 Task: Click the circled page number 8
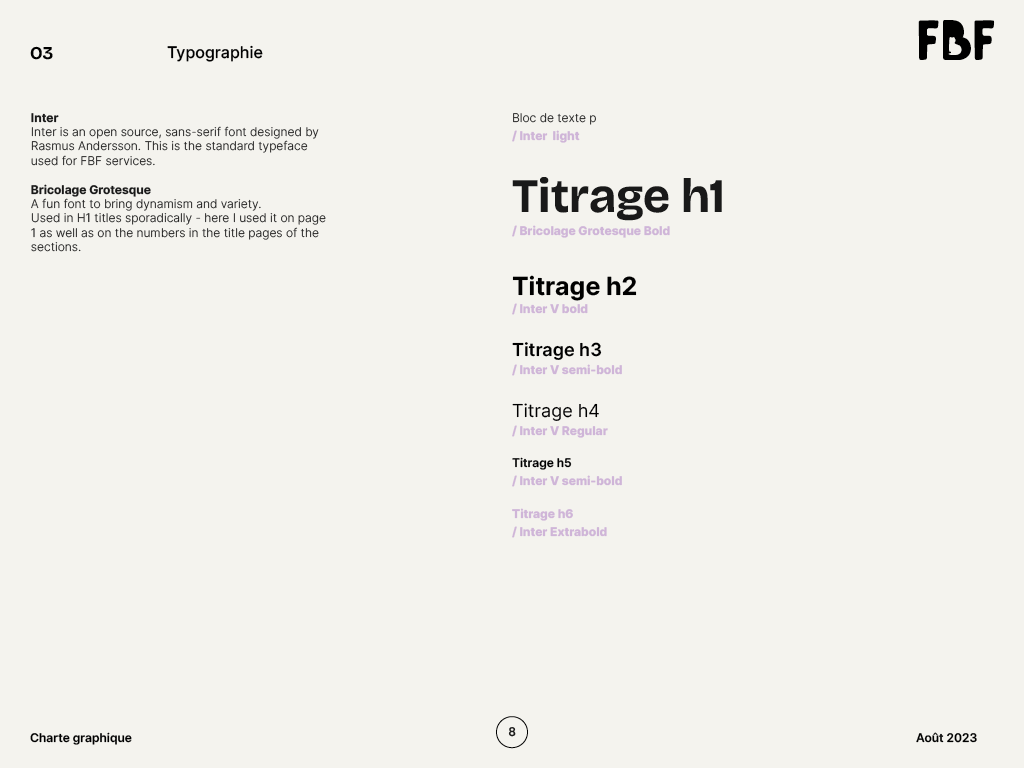click(511, 732)
